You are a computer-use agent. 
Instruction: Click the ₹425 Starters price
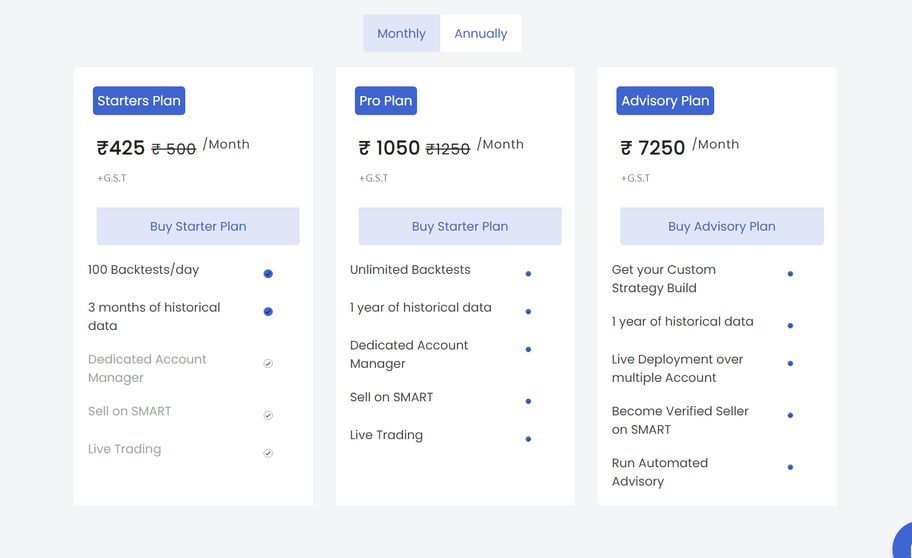120,148
